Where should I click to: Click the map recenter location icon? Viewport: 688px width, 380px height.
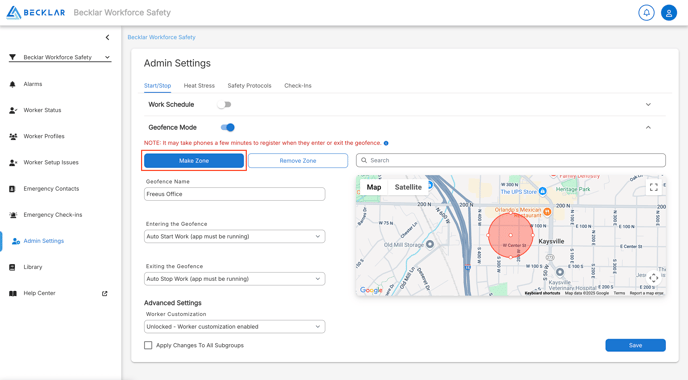tap(653, 278)
